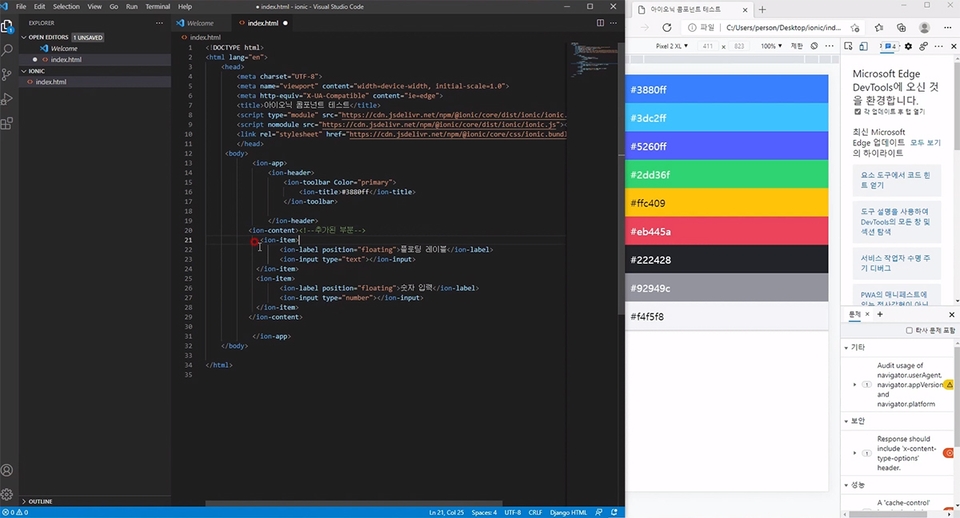
Task: Open the Extensions view
Action: point(7,124)
